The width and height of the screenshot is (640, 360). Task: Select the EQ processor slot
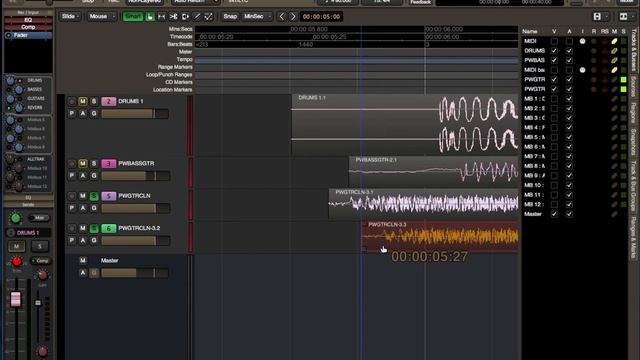tap(28, 20)
